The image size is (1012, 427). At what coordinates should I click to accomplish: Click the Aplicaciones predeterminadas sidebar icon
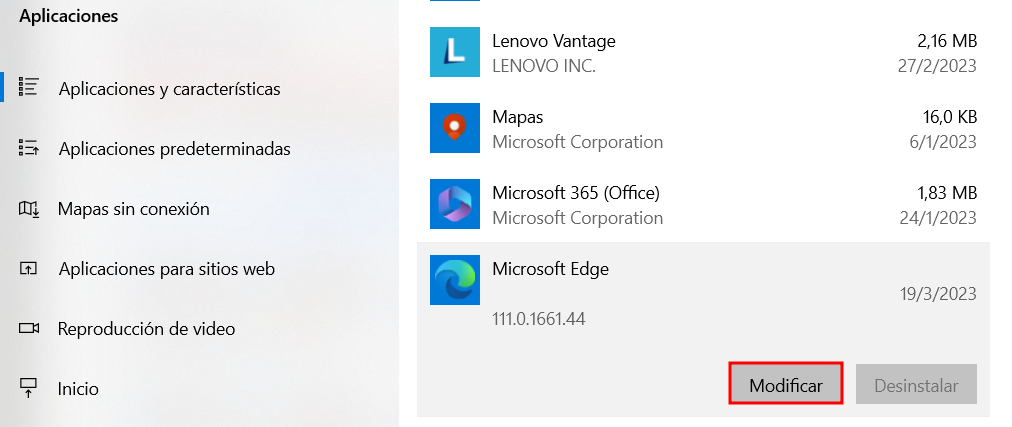[29, 149]
